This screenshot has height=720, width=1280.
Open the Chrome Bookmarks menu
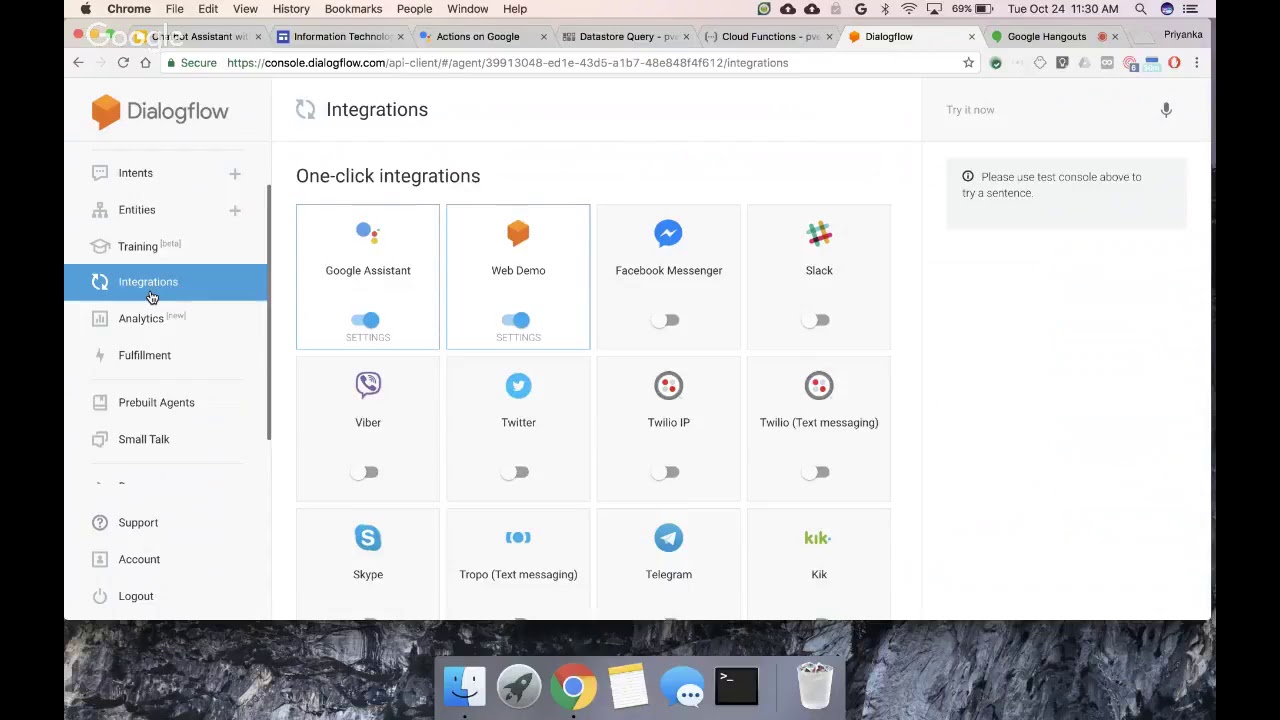click(353, 9)
